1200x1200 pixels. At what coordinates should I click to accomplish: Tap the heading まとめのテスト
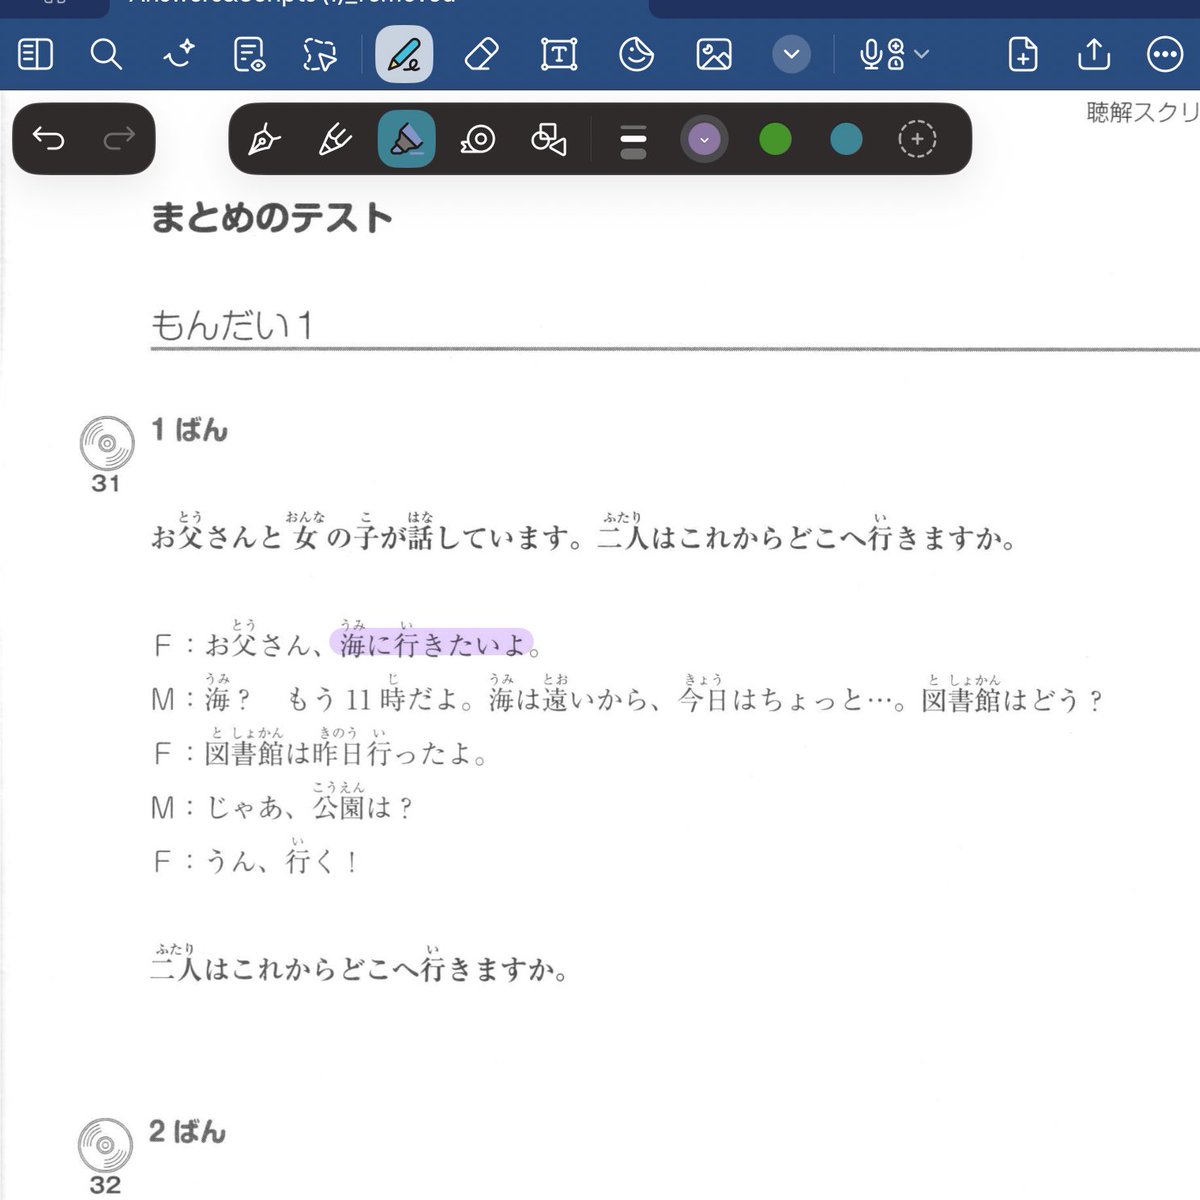pos(271,217)
